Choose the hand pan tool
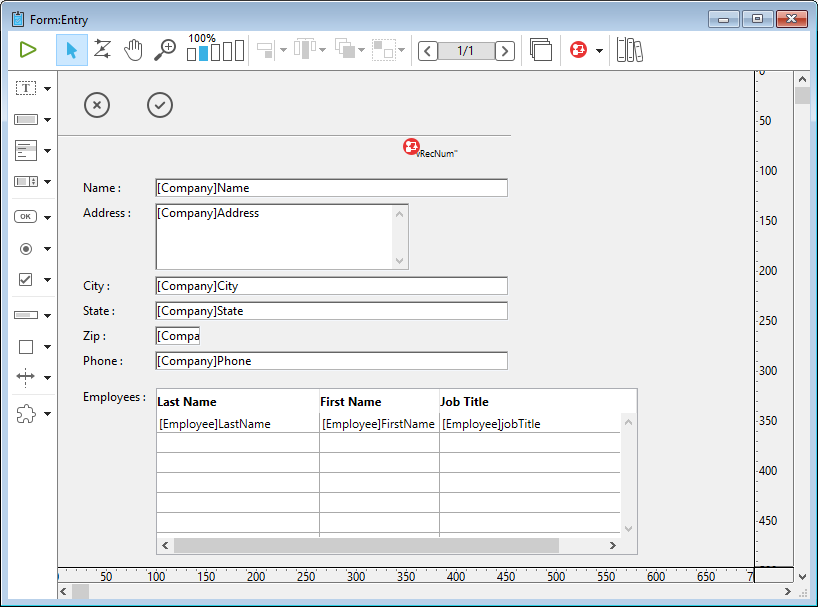 pos(133,50)
